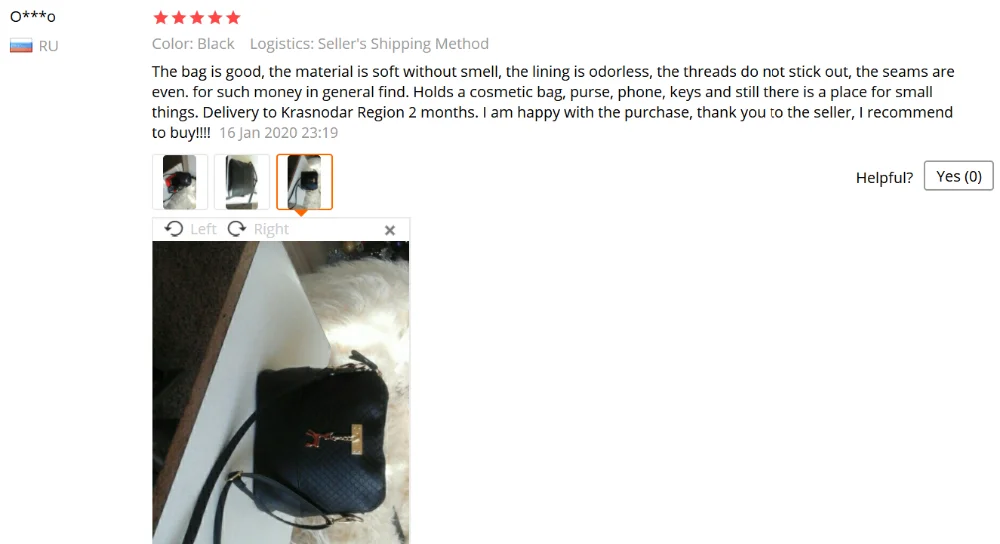The width and height of the screenshot is (1000, 544).
Task: Click the first red star
Action: coord(161,18)
